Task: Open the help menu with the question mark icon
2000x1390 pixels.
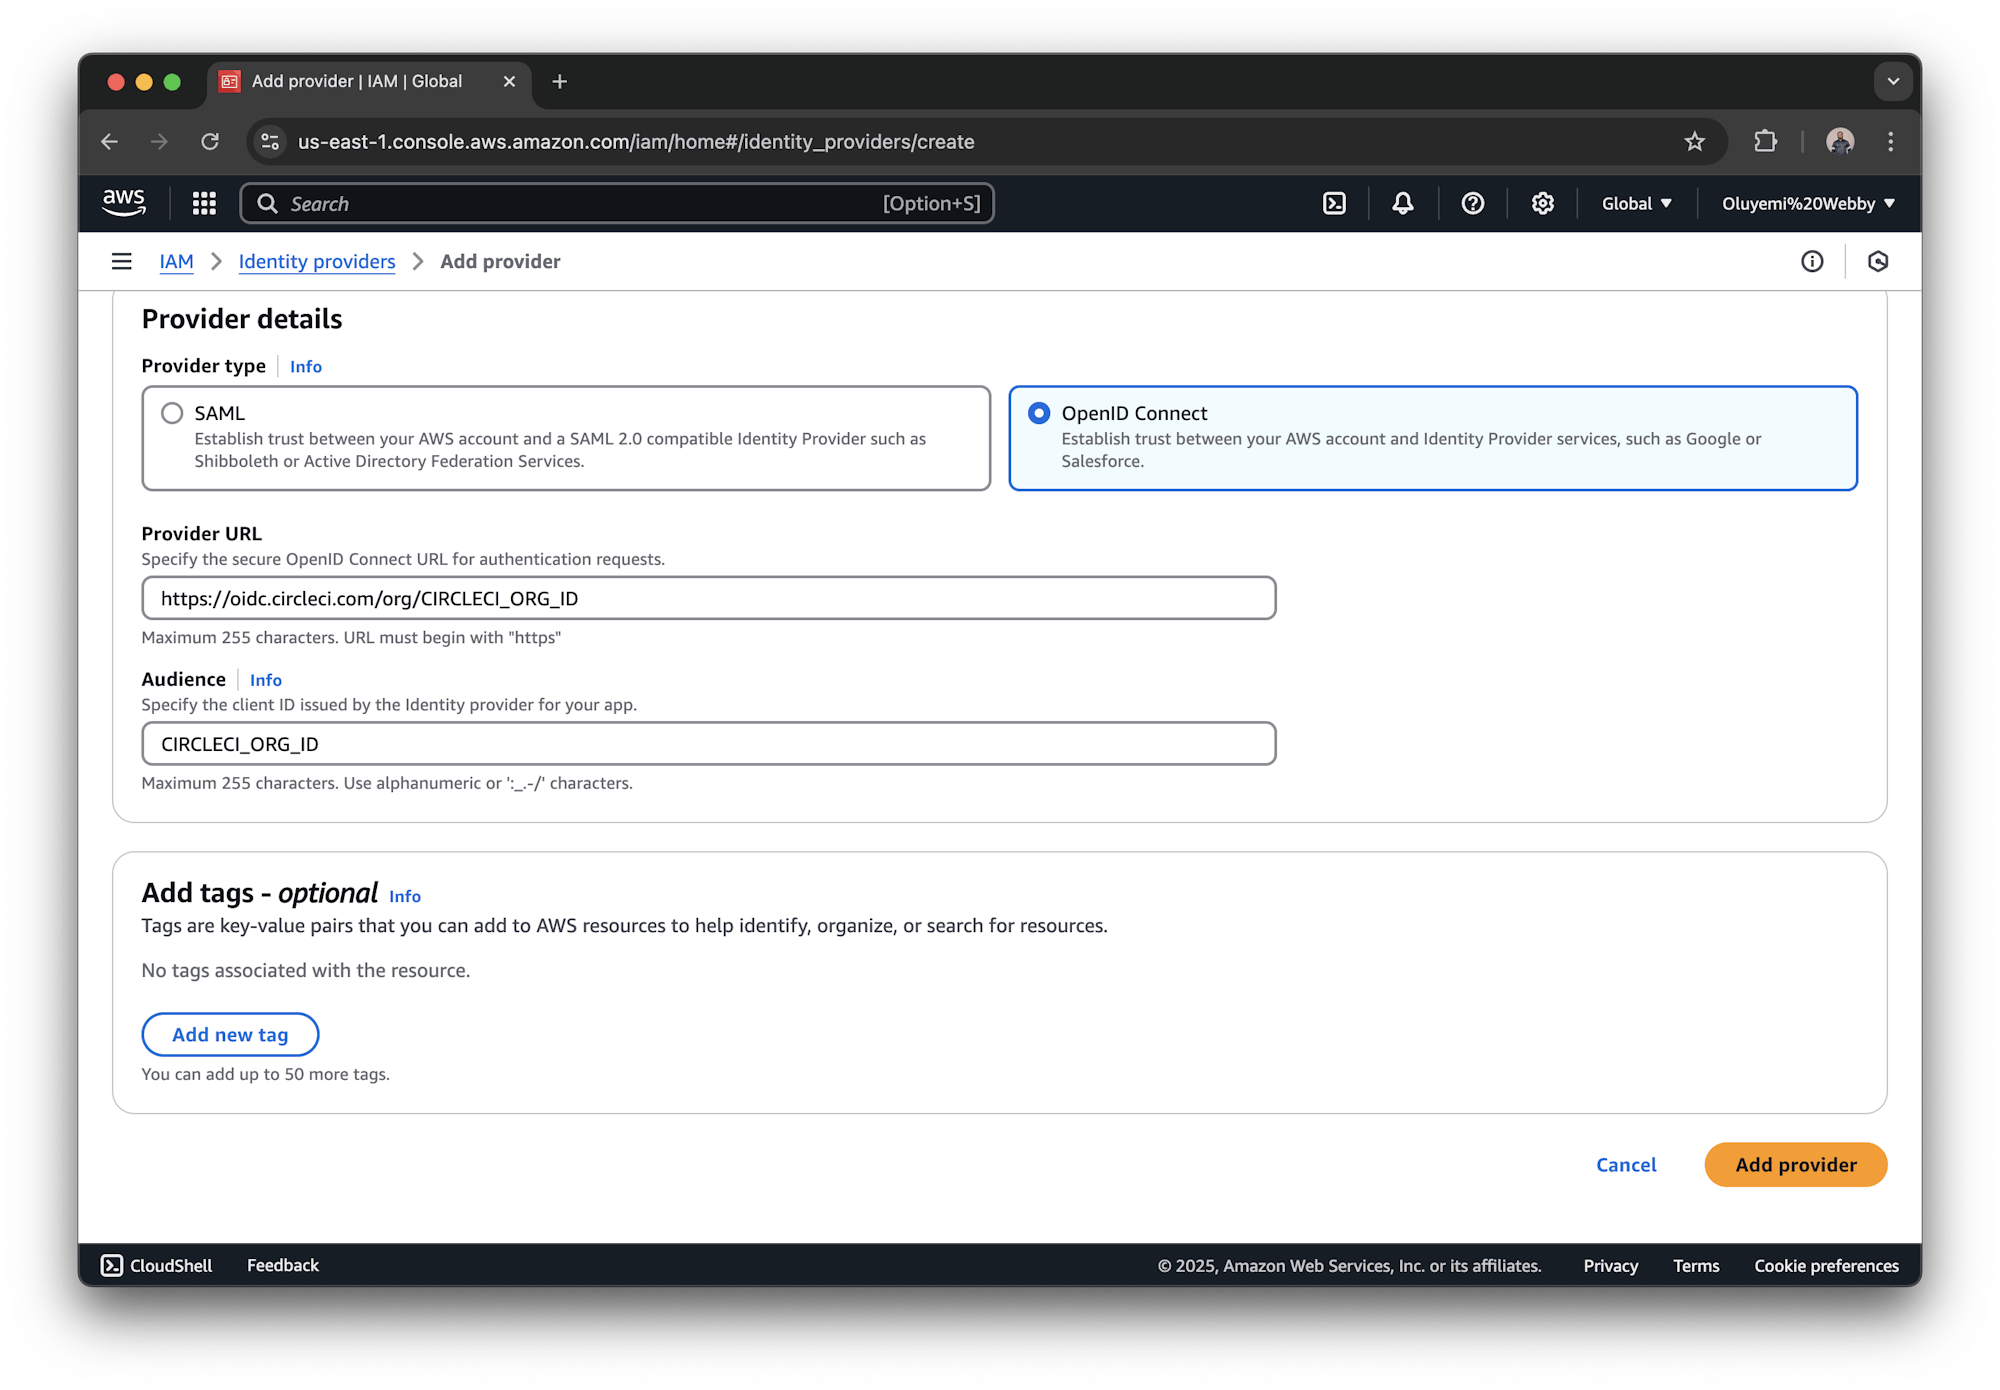Action: (1472, 203)
